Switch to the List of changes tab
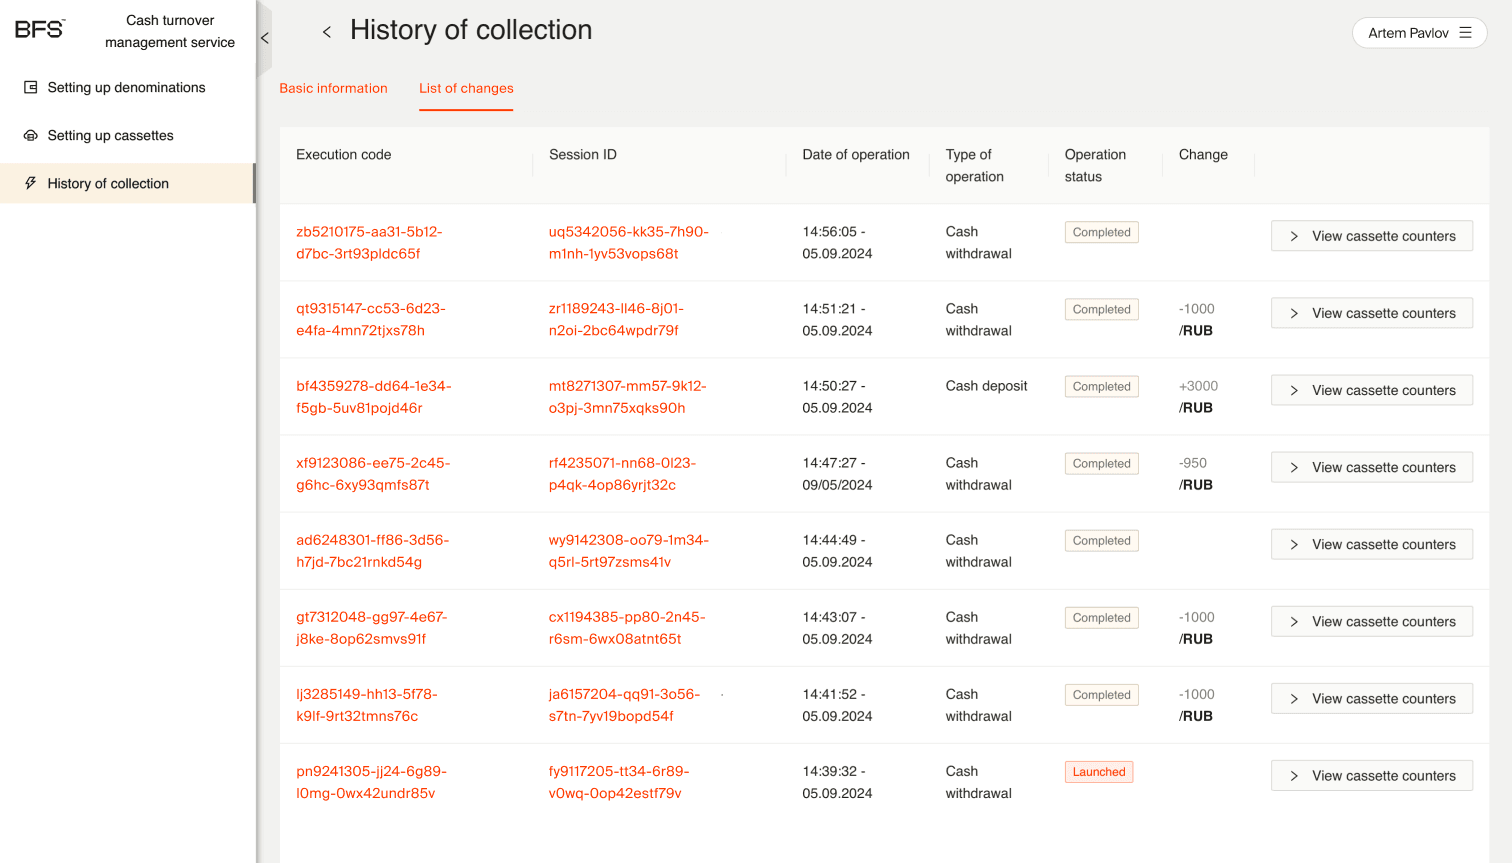This screenshot has width=1512, height=863. click(466, 88)
